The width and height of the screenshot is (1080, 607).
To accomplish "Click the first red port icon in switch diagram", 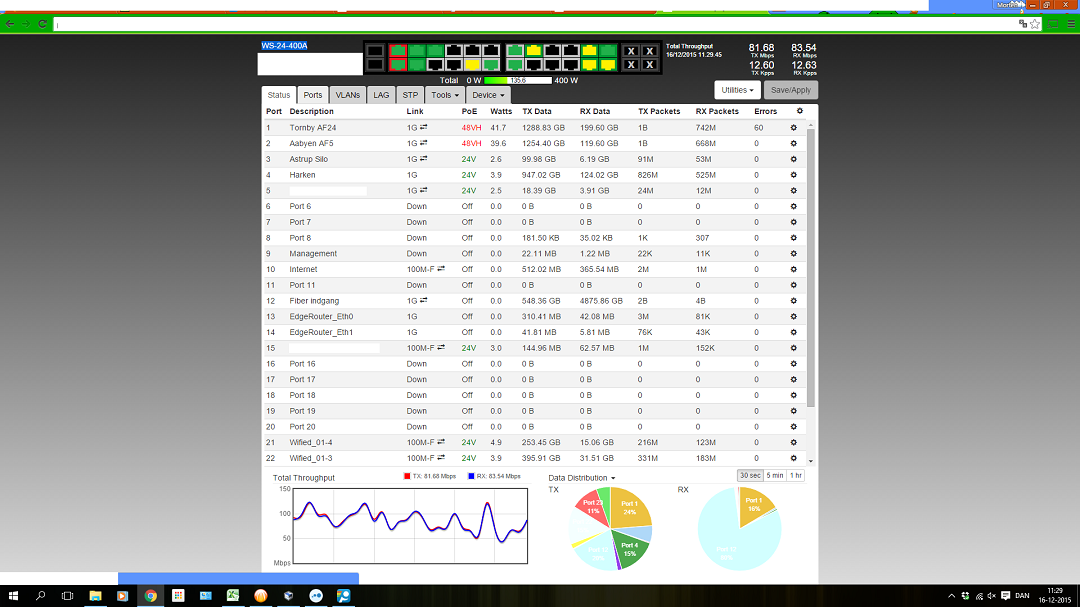I will (x=398, y=50).
